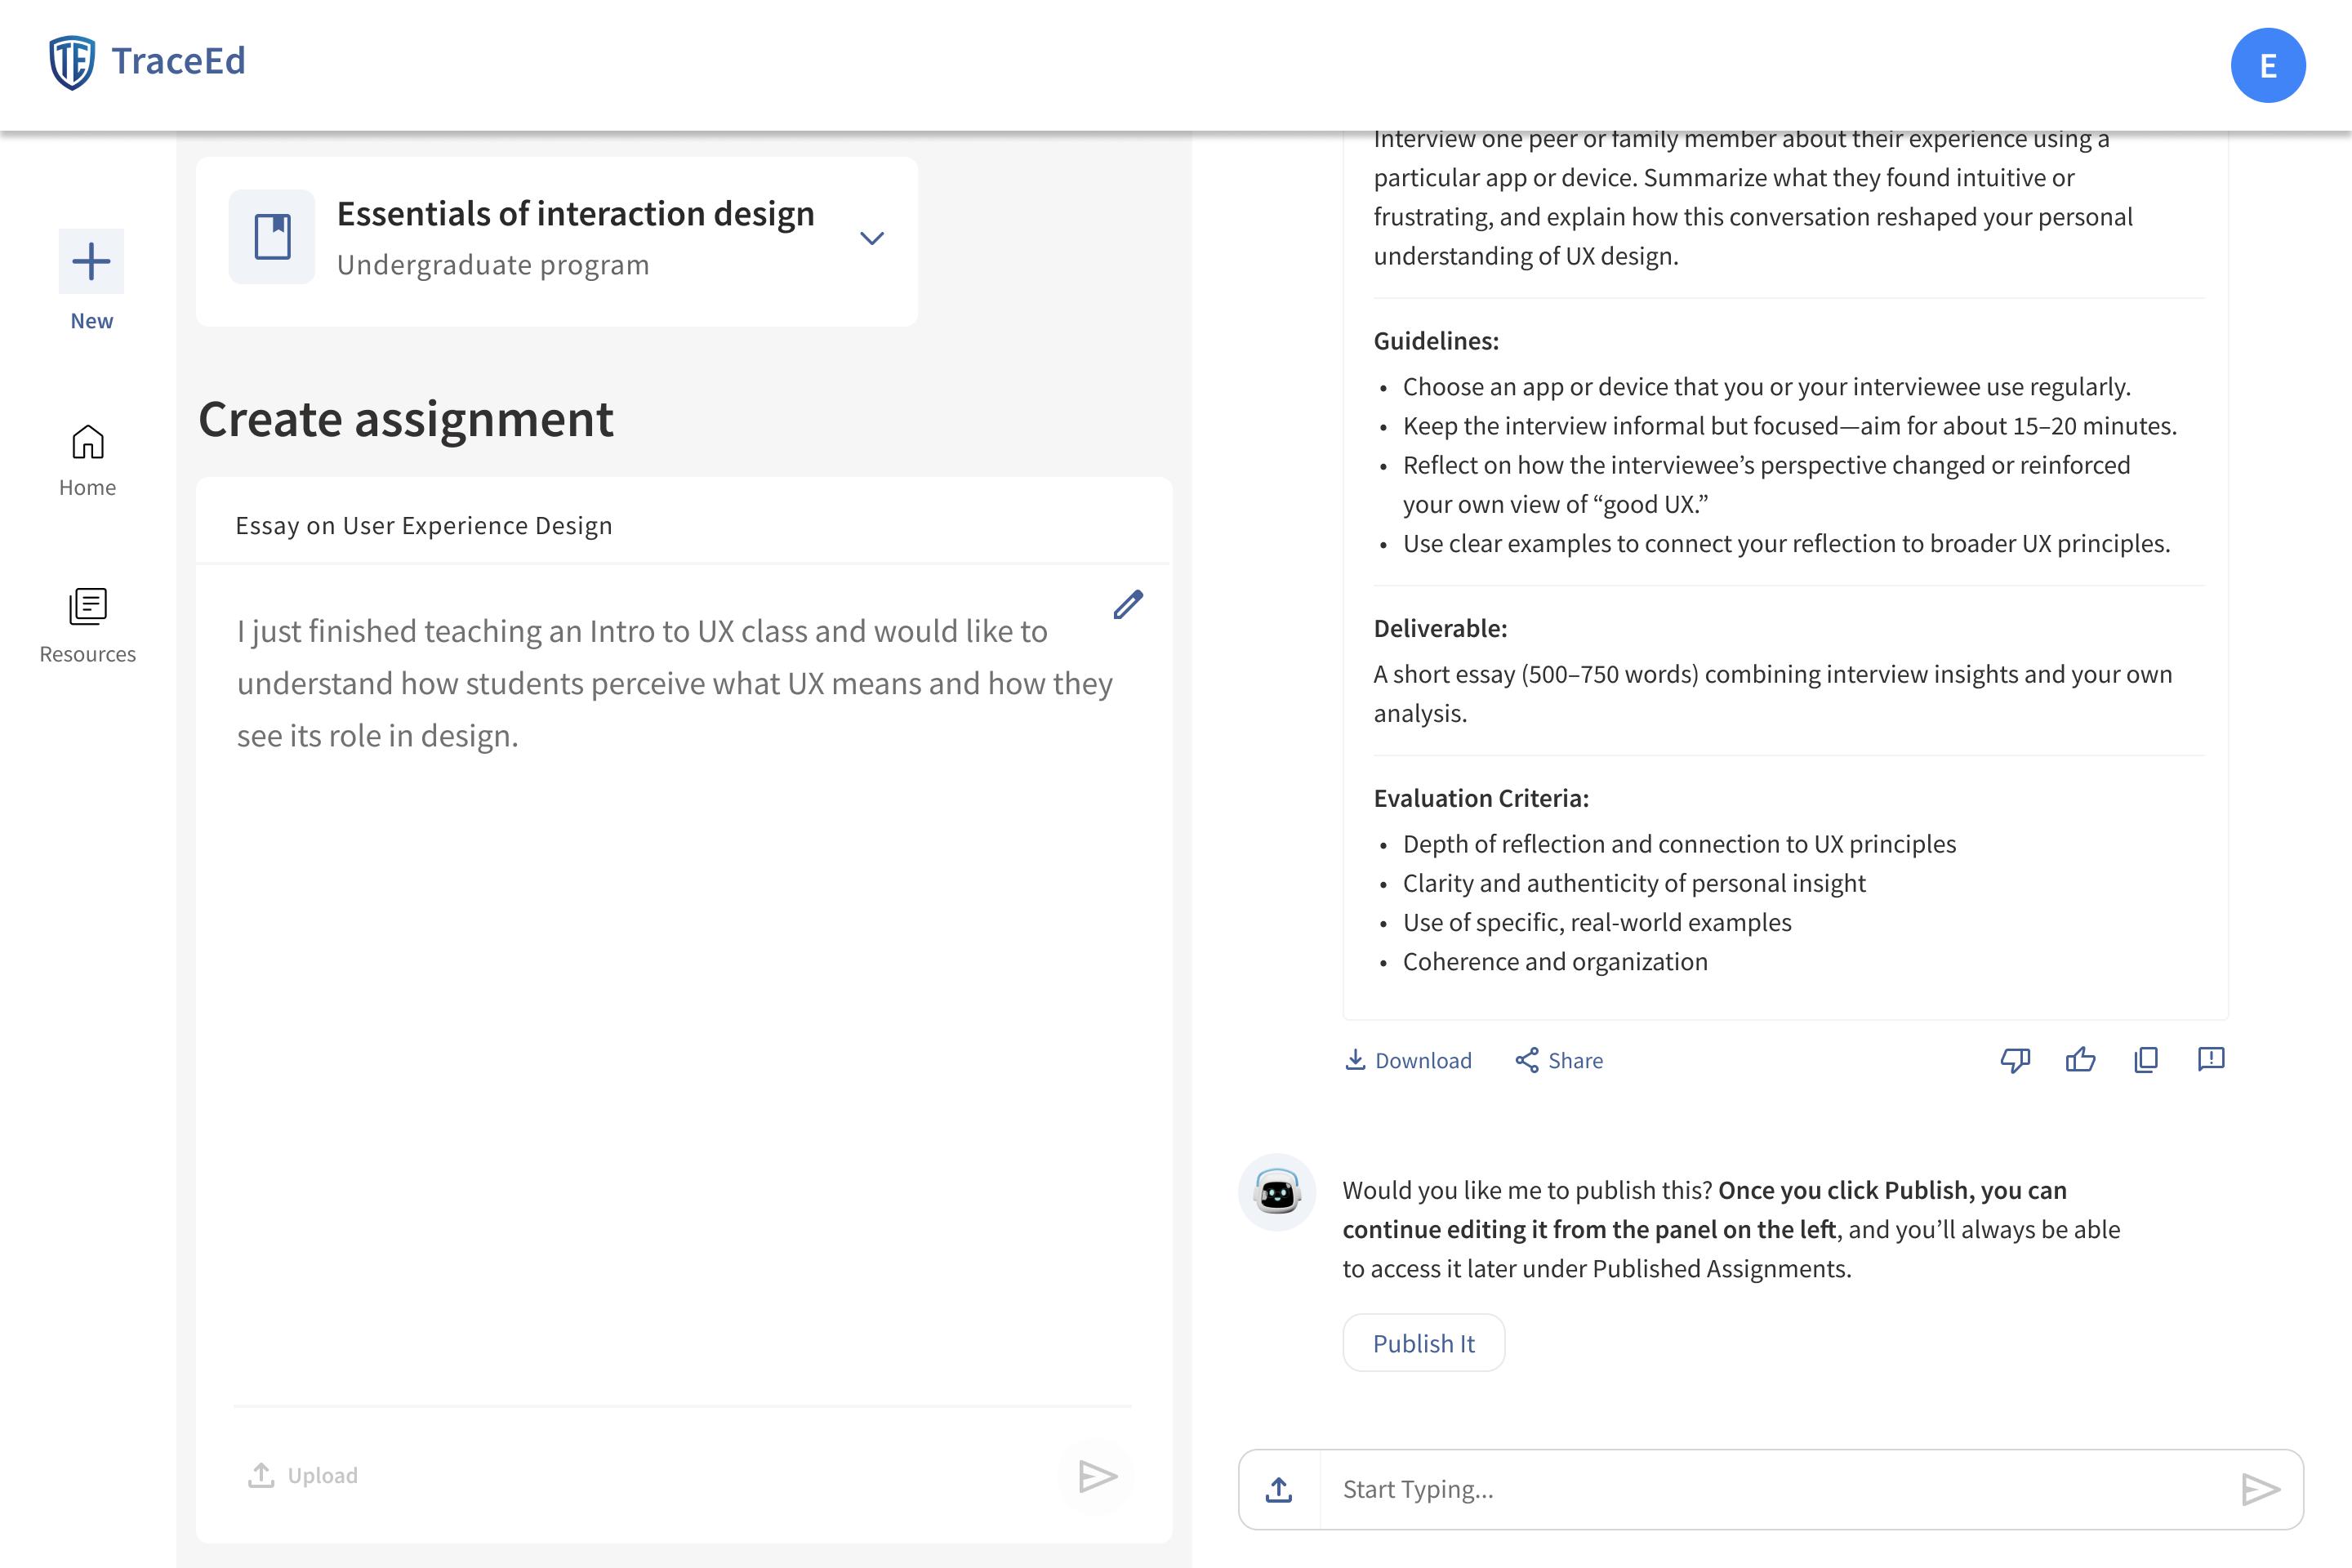Viewport: 2352px width, 1568px height.
Task: Open the course card book icon
Action: [x=272, y=237]
